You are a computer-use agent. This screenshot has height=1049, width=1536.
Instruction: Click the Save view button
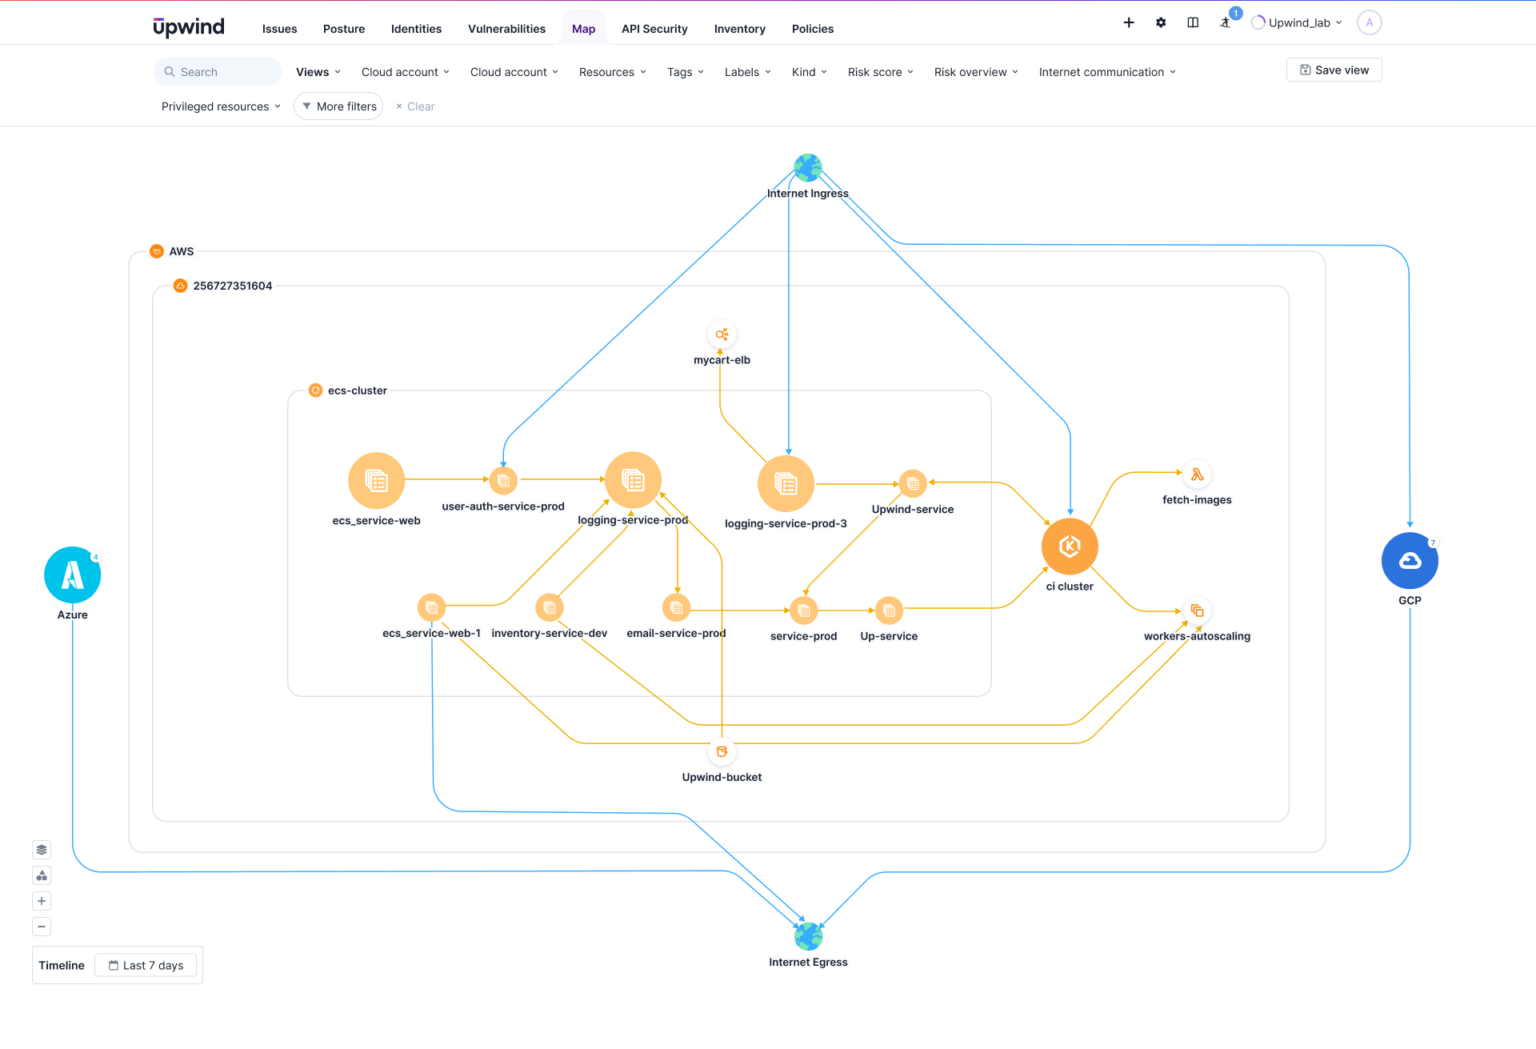click(x=1334, y=69)
